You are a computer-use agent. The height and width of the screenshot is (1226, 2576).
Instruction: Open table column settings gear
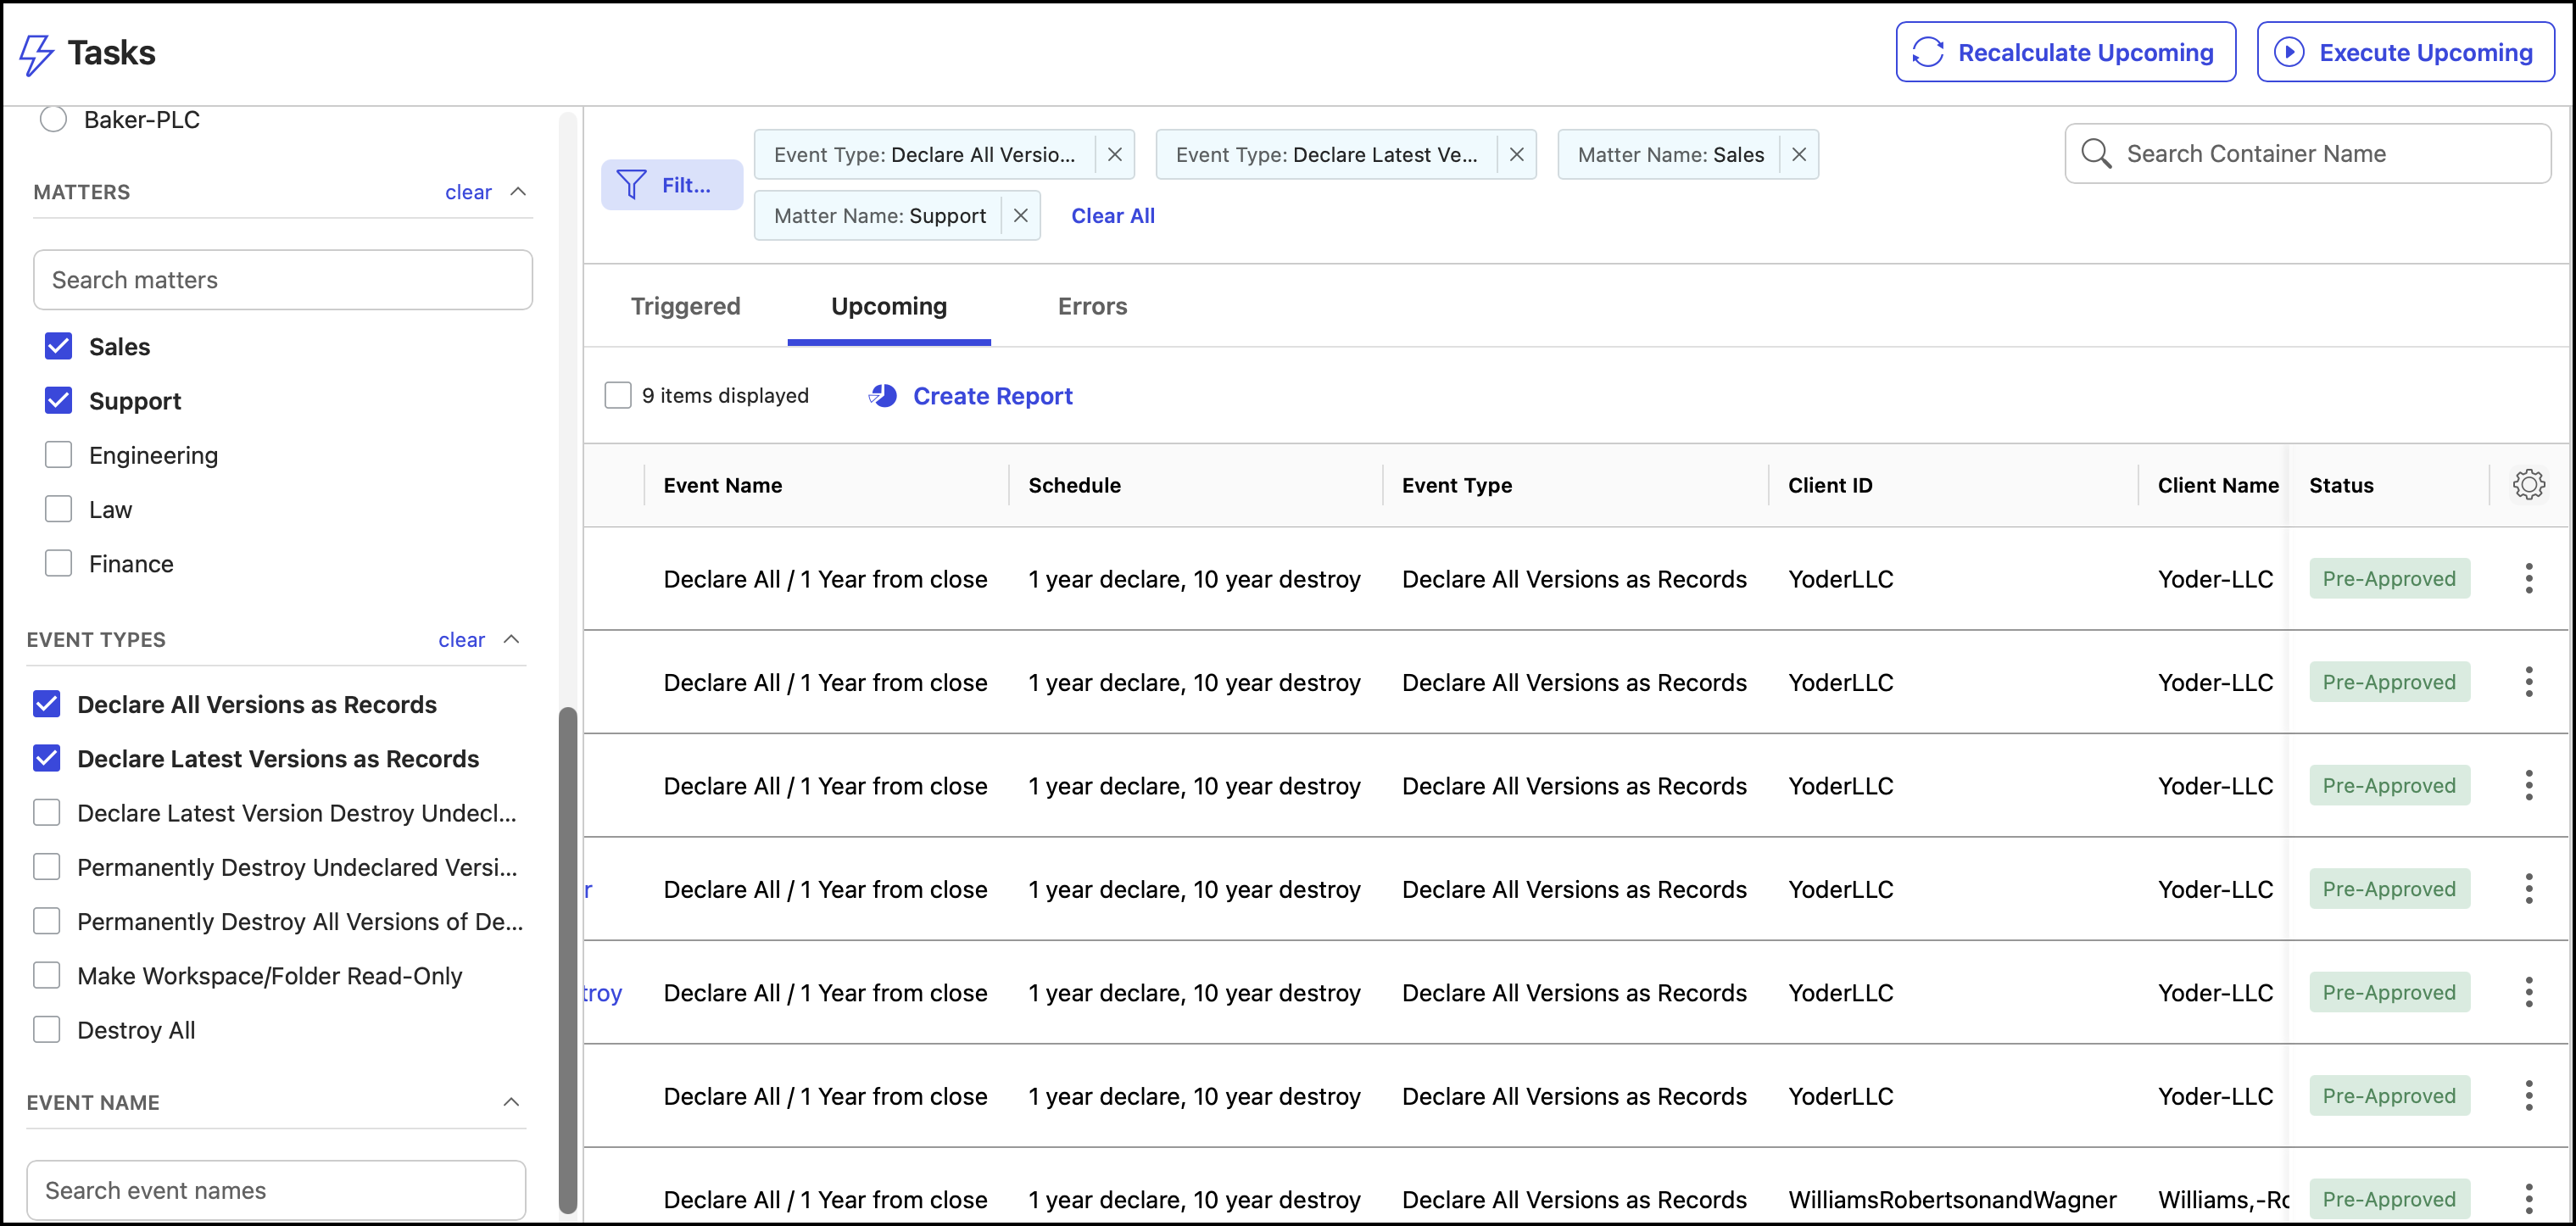click(2528, 485)
